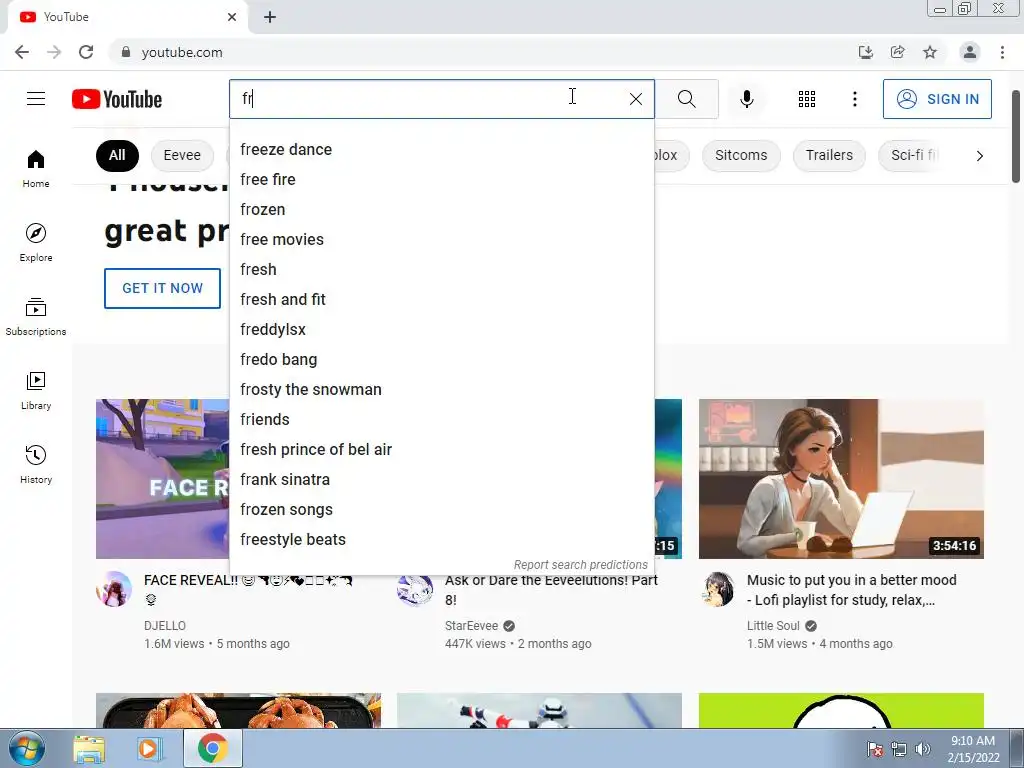Image resolution: width=1024 pixels, height=768 pixels.
Task: Open the Little Soul channel avatar
Action: point(718,588)
